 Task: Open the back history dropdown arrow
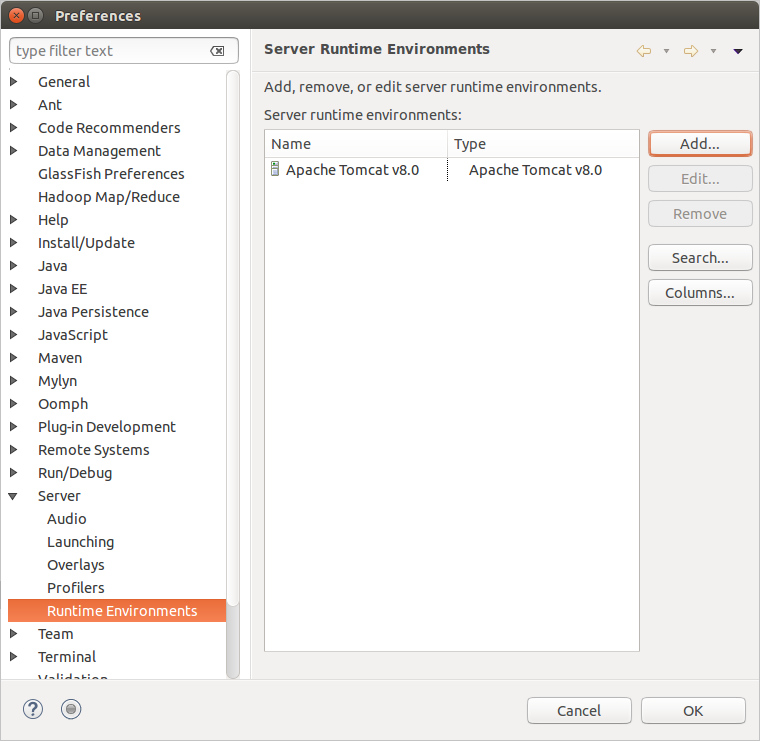[x=666, y=51]
